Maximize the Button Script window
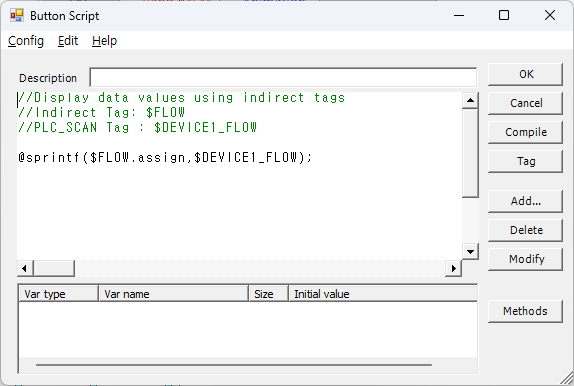This screenshot has height=386, width=574. tap(504, 15)
